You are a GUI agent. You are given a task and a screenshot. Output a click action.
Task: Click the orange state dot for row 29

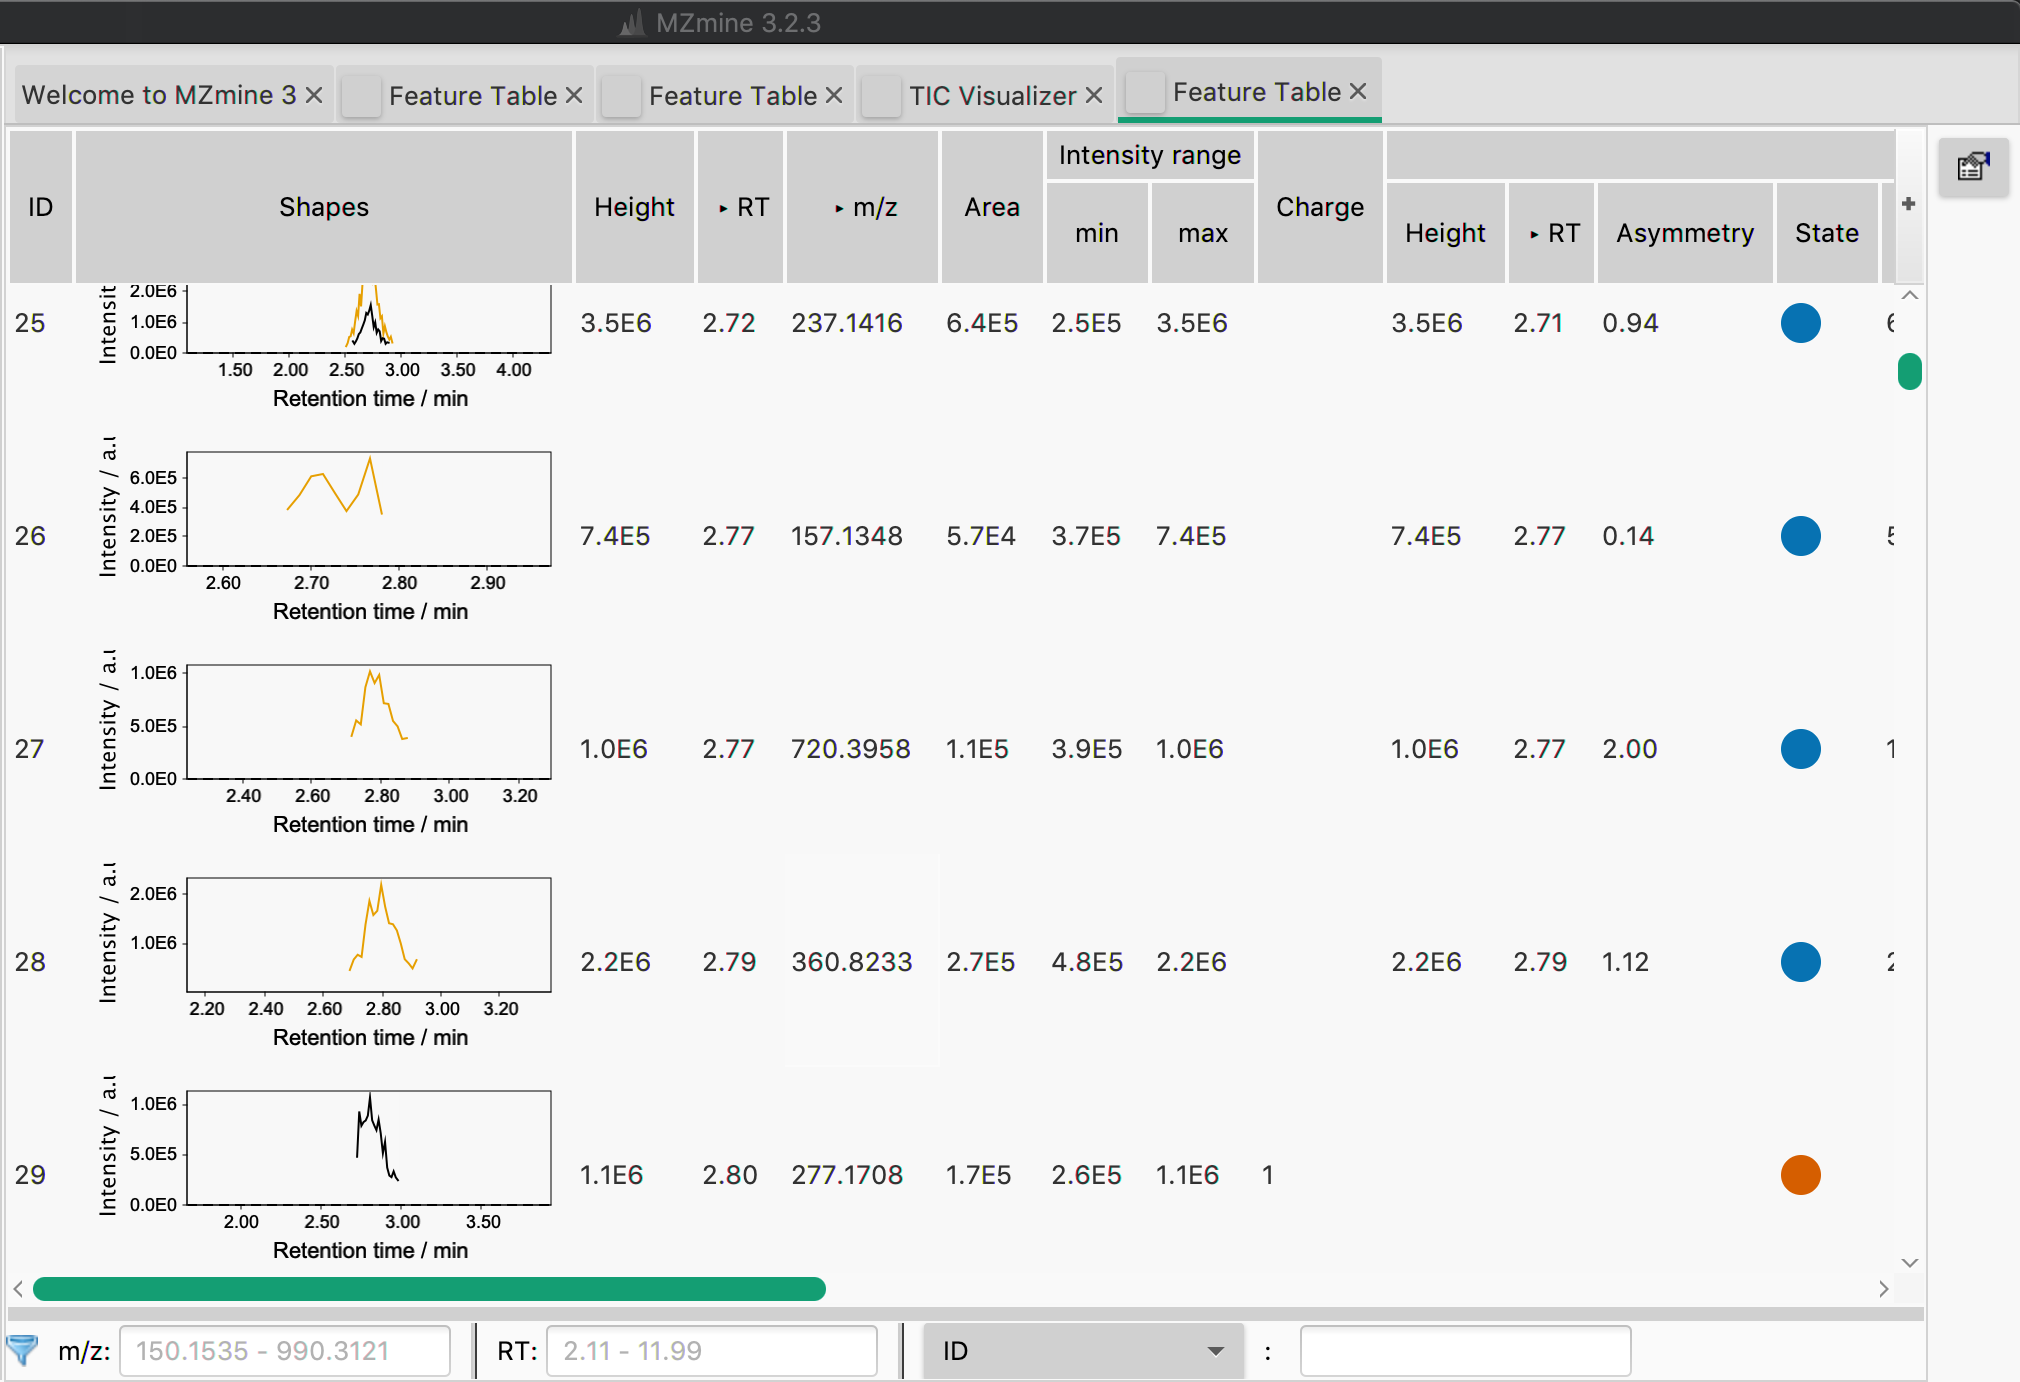pos(1800,1175)
